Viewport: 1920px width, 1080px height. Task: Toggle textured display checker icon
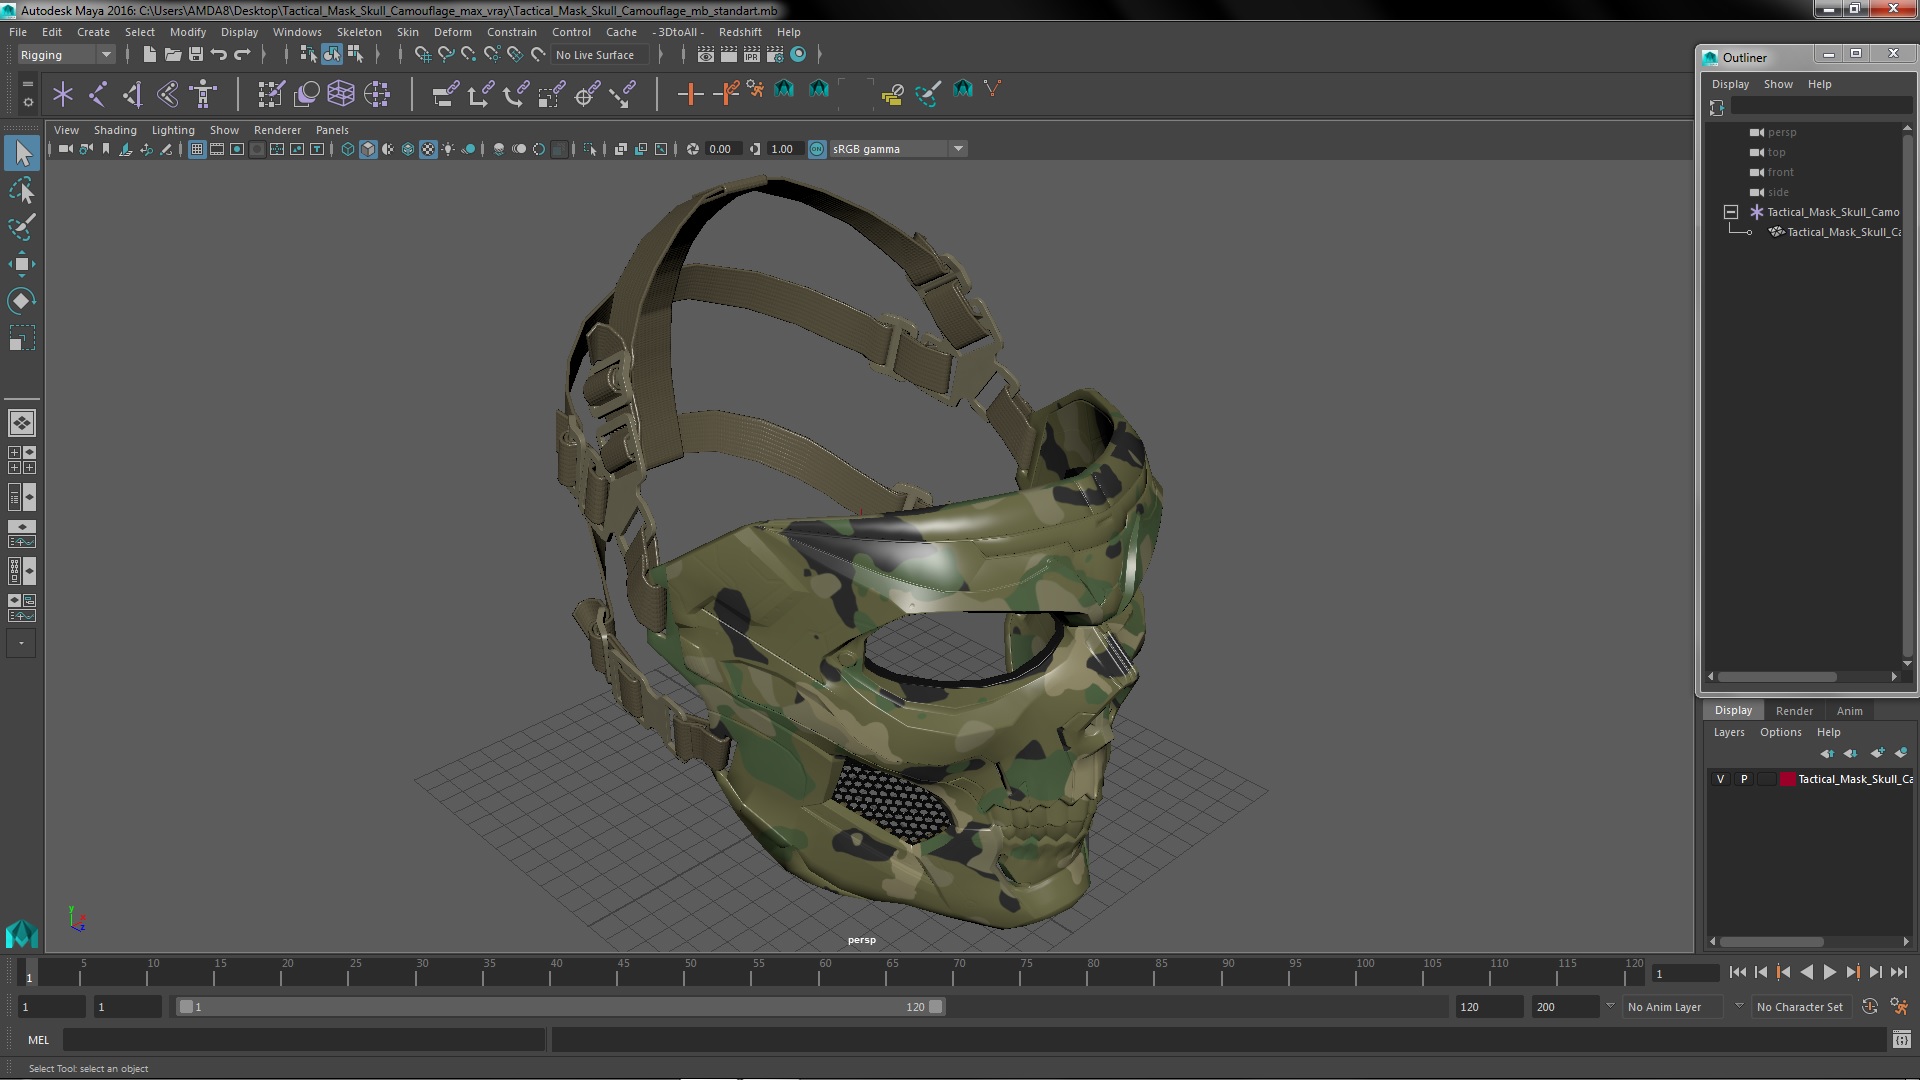point(428,149)
